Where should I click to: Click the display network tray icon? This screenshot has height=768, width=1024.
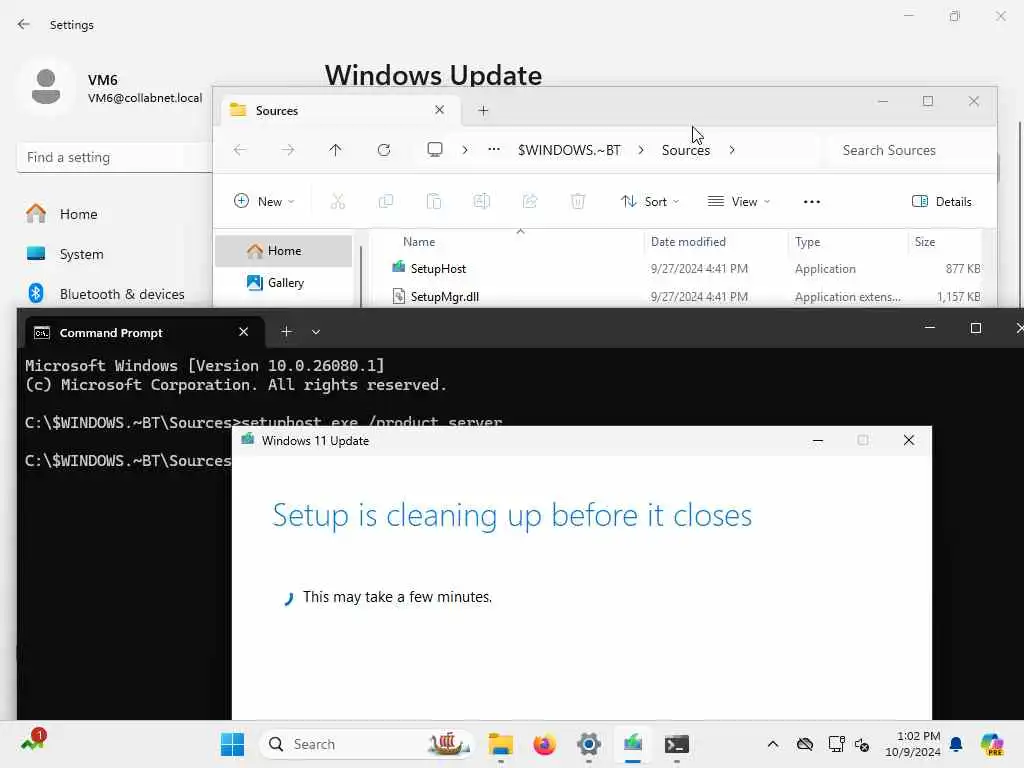click(x=836, y=744)
